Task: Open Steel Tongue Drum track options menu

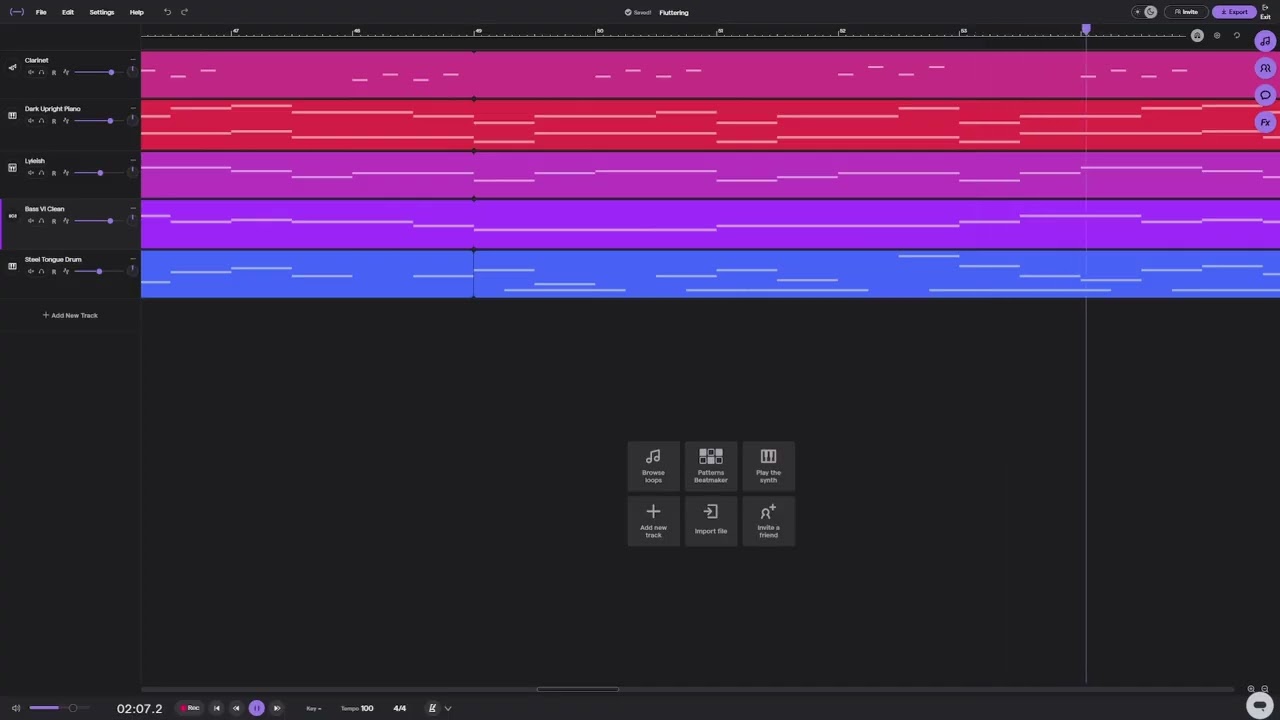Action: (132, 258)
